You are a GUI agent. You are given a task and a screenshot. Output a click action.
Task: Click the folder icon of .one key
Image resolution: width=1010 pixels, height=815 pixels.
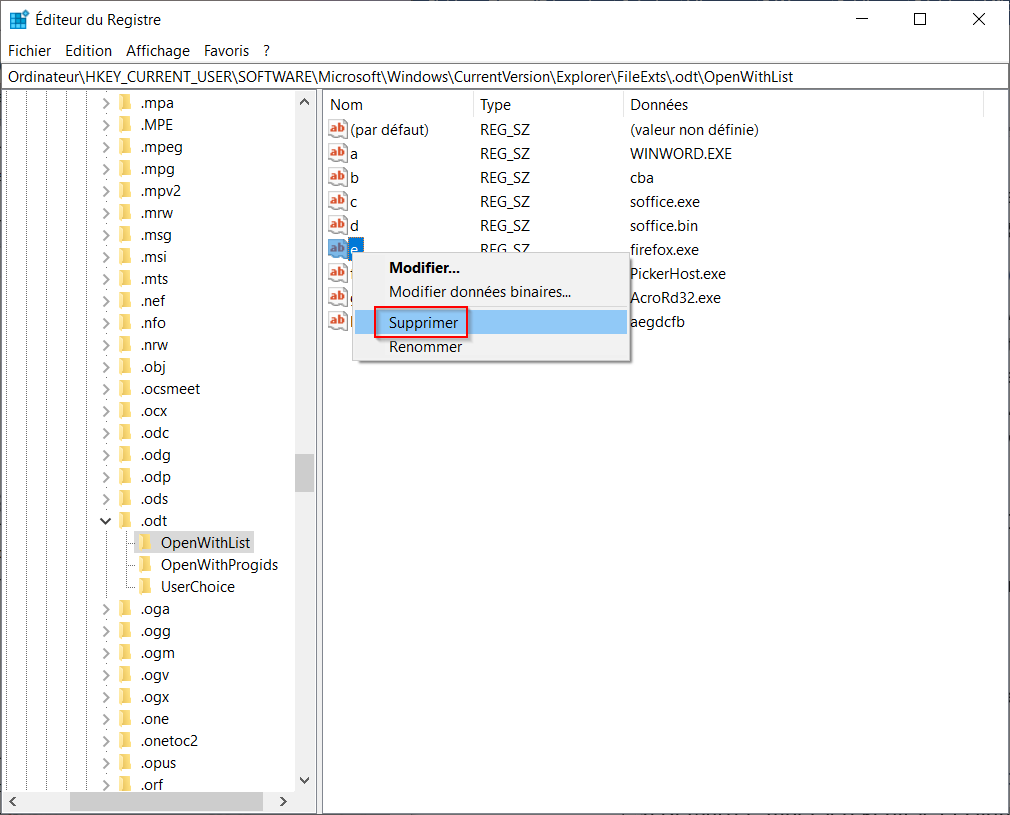[126, 718]
